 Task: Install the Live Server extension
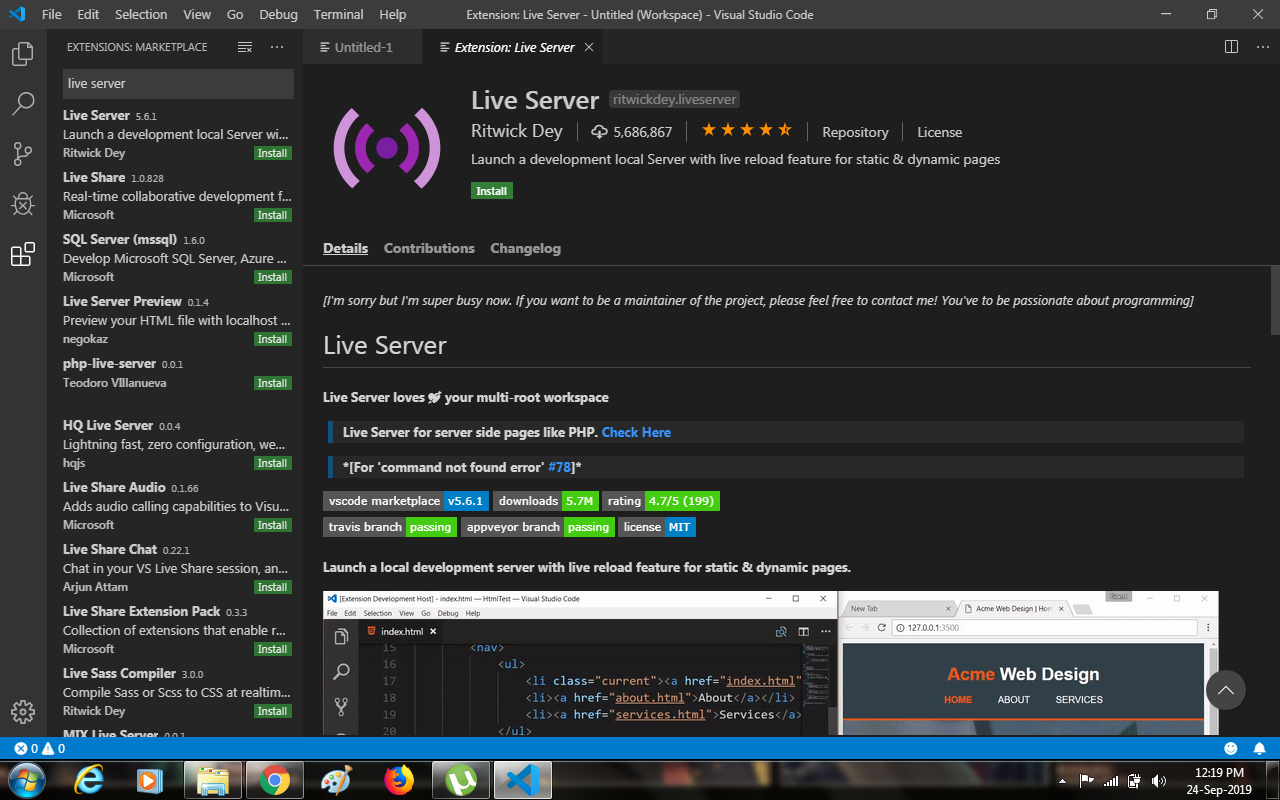tap(491, 190)
